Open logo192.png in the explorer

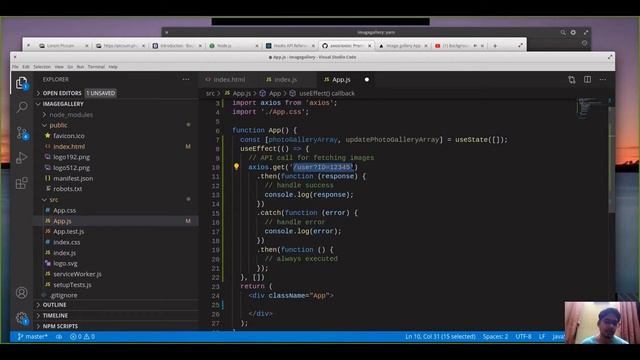click(x=71, y=157)
